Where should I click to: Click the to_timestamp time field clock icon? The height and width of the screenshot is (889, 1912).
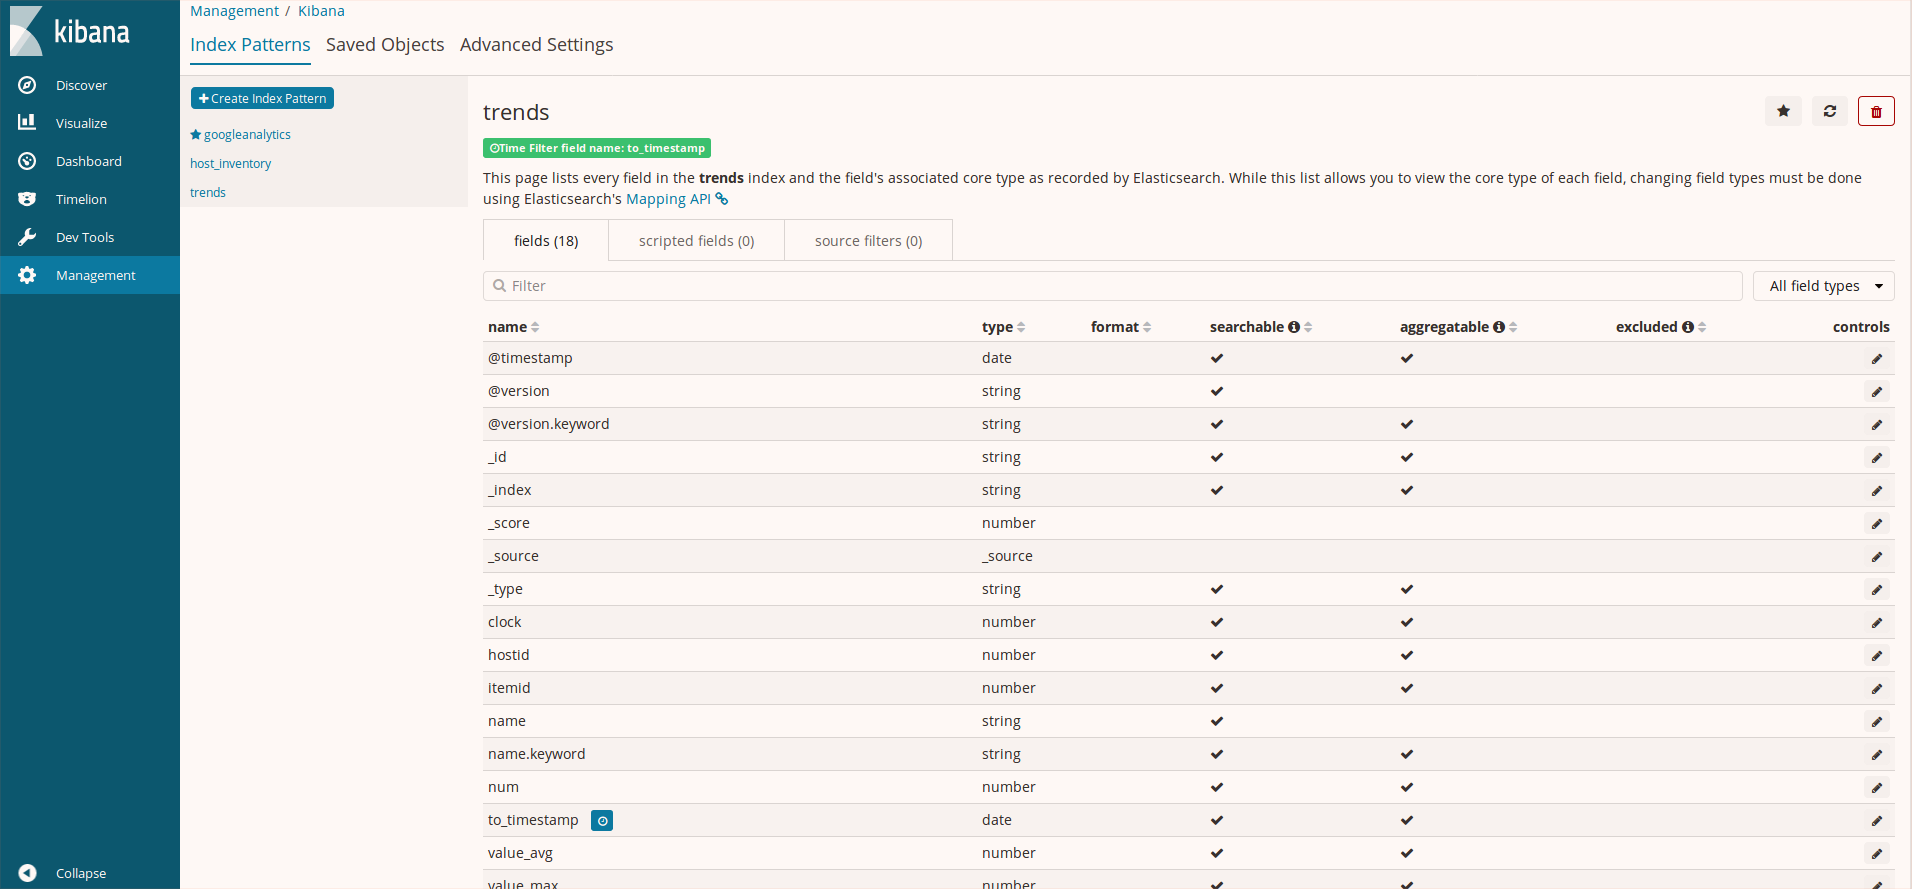coord(602,821)
